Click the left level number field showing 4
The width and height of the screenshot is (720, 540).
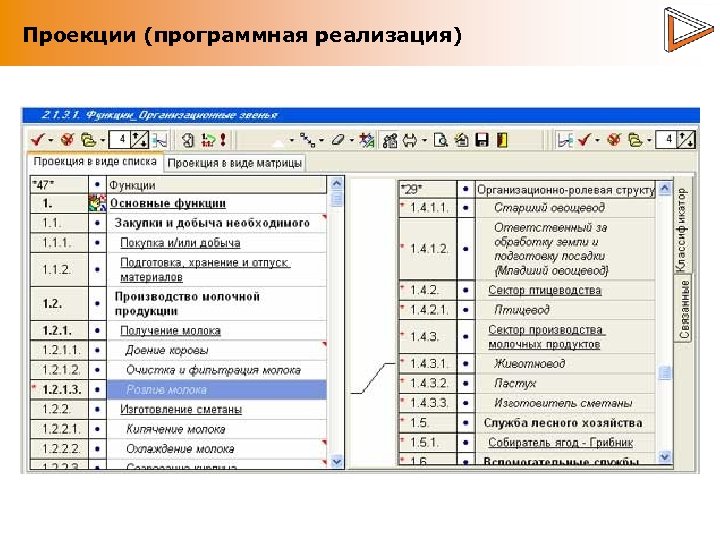(x=119, y=139)
